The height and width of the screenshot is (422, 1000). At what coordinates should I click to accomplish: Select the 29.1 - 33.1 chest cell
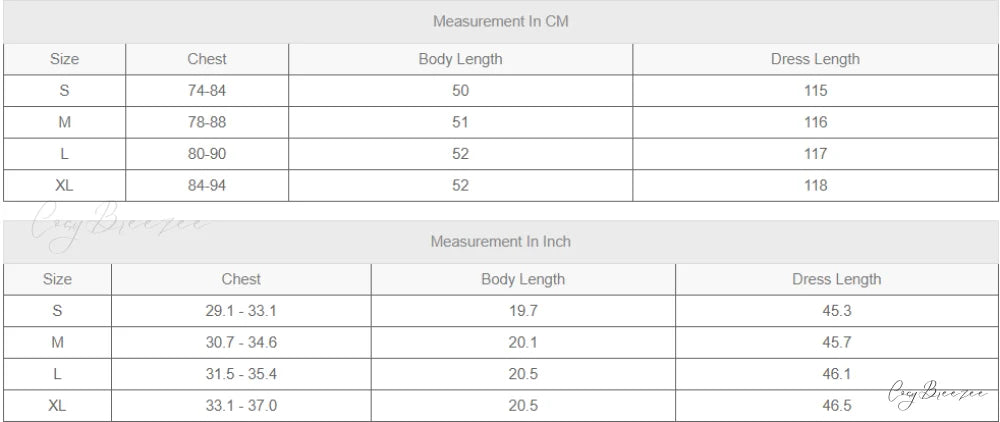241,311
